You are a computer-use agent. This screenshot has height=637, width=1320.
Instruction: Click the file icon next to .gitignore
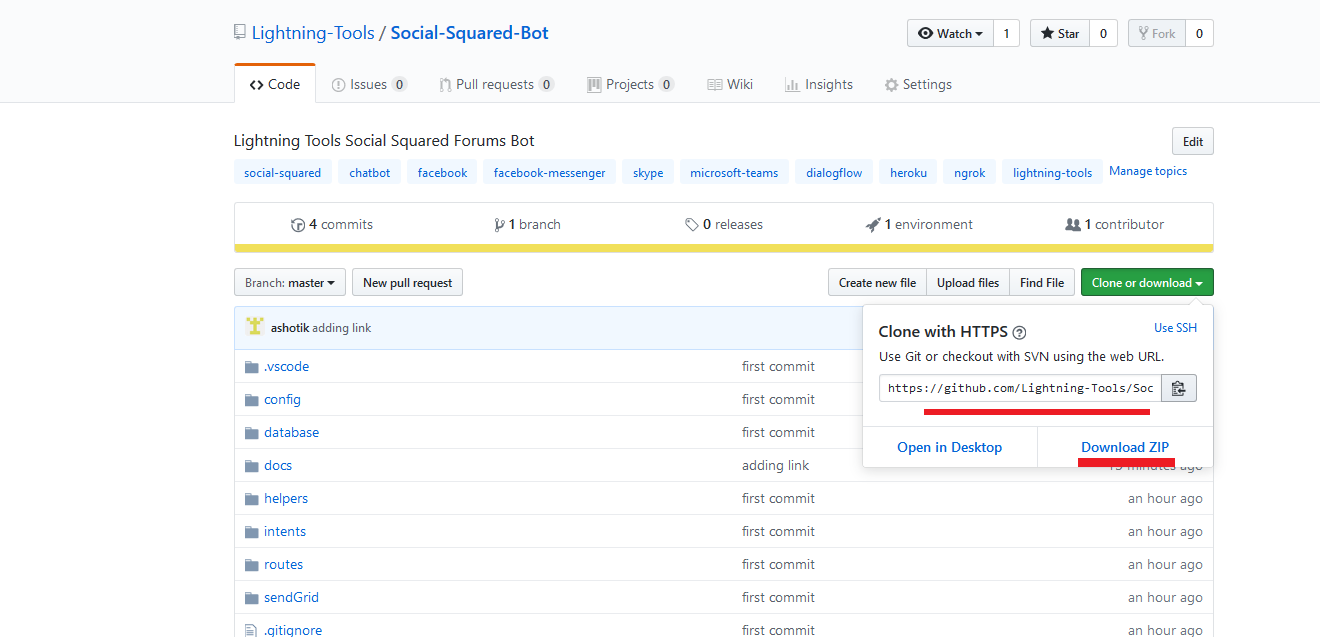252,630
